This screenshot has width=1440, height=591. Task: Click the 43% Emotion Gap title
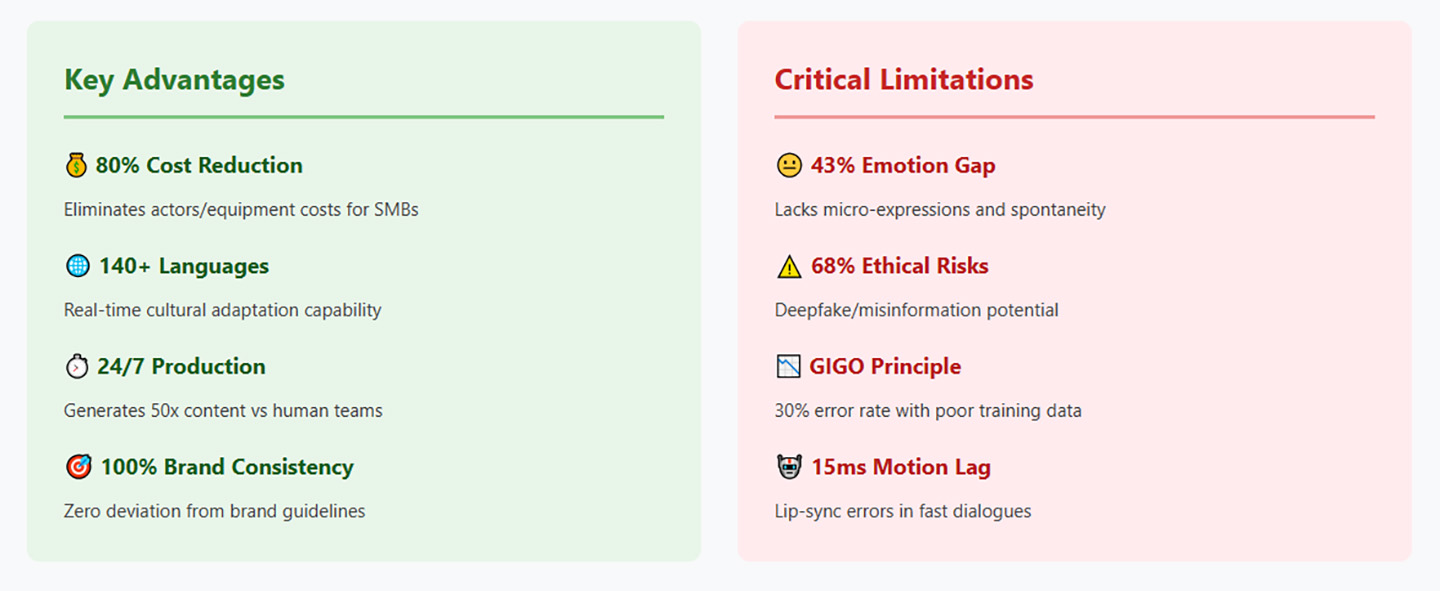pyautogui.click(x=903, y=165)
